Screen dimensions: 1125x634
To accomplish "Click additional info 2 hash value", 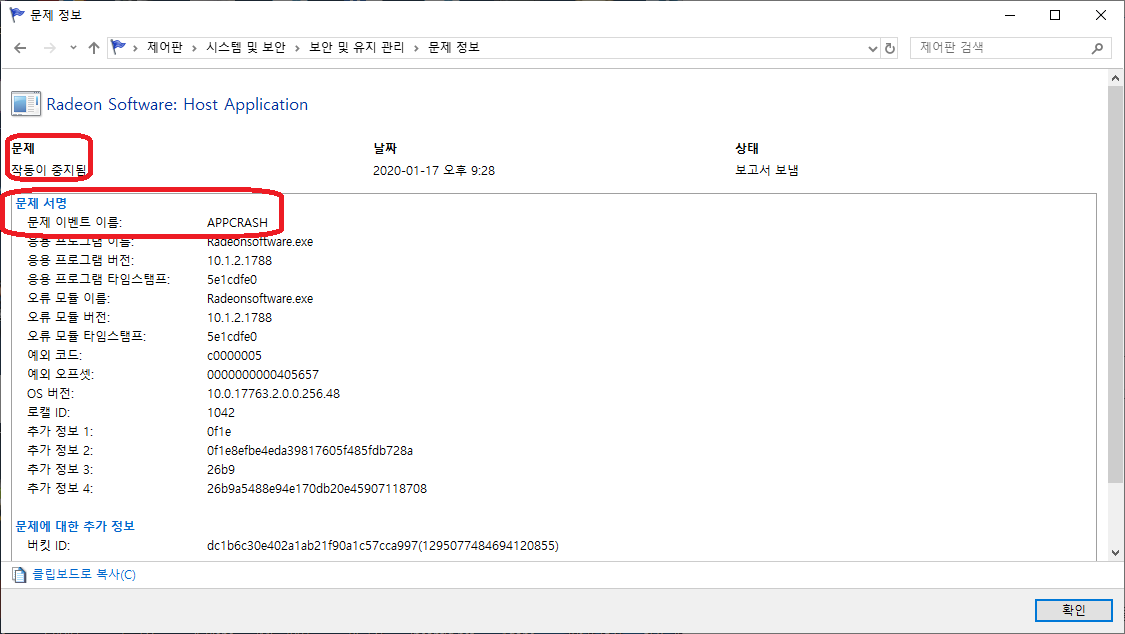I will click(310, 450).
